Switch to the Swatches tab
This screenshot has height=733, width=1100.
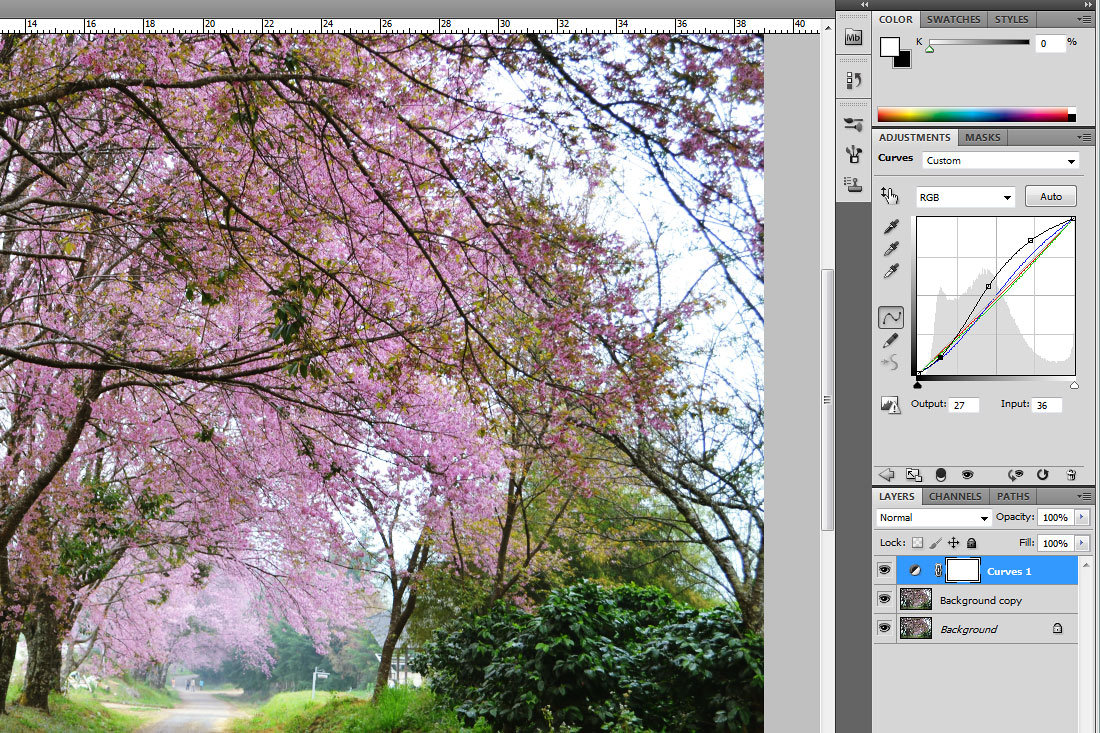tap(953, 19)
